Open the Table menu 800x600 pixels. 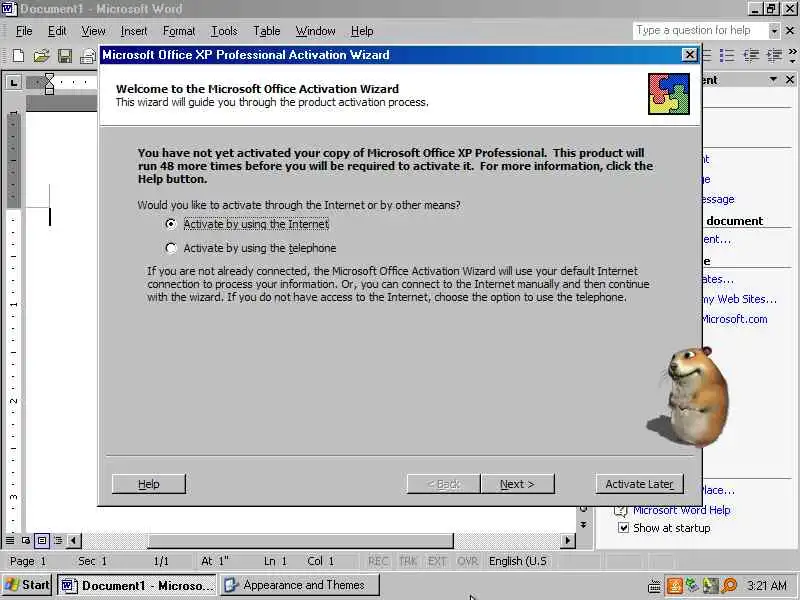[267, 31]
